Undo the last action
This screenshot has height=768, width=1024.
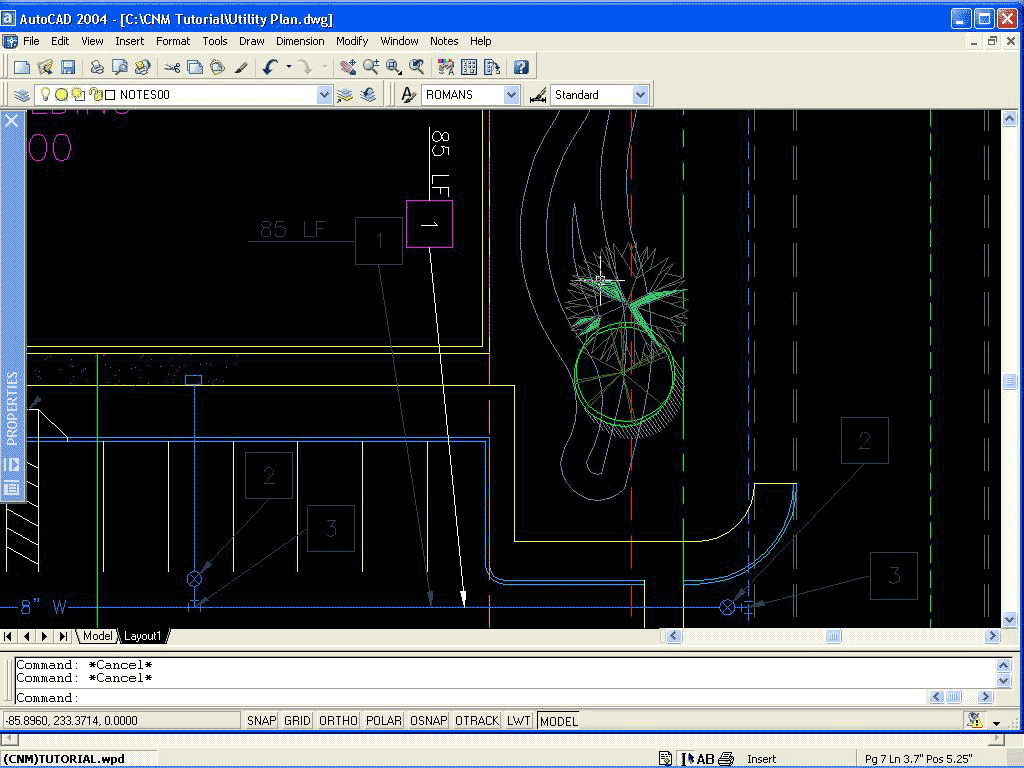270,67
